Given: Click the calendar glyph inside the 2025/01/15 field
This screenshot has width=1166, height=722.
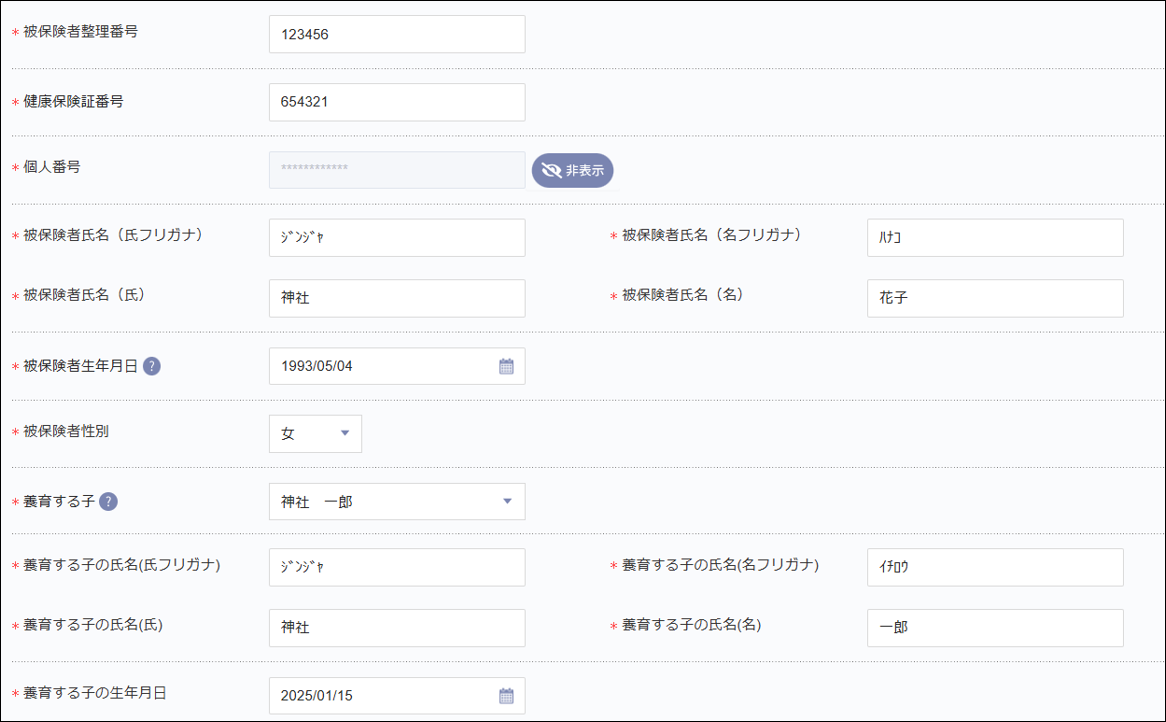Looking at the screenshot, I should coord(508,696).
